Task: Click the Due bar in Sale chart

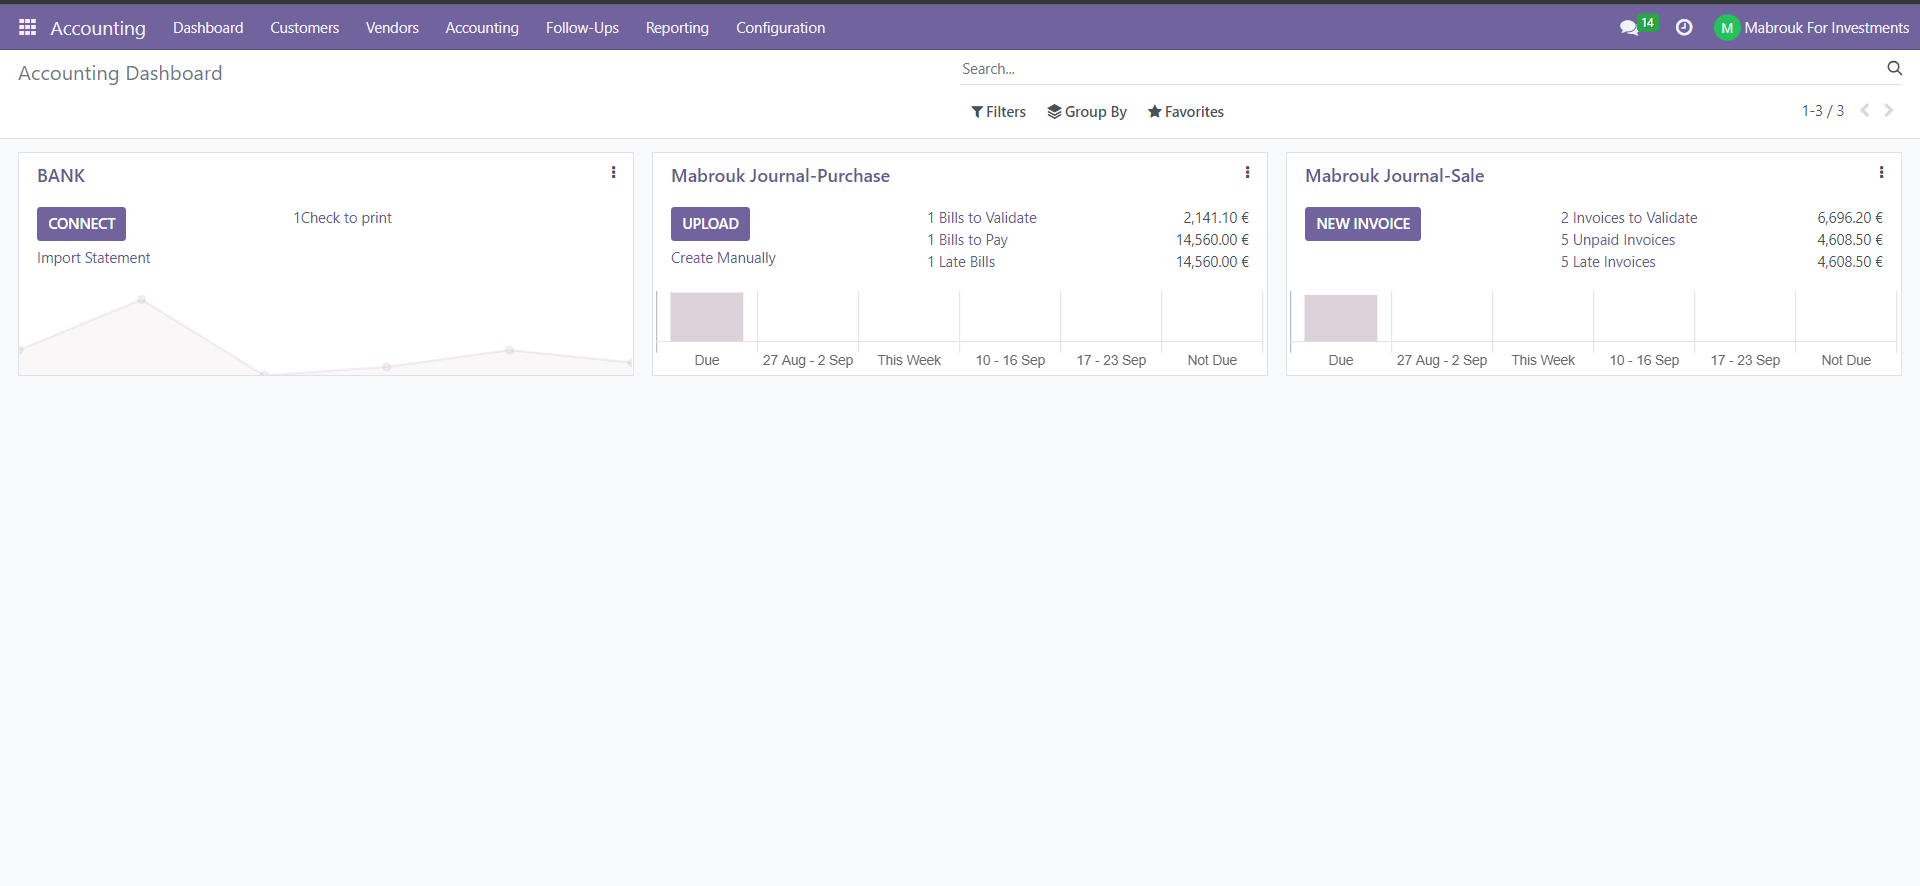Action: tap(1341, 318)
